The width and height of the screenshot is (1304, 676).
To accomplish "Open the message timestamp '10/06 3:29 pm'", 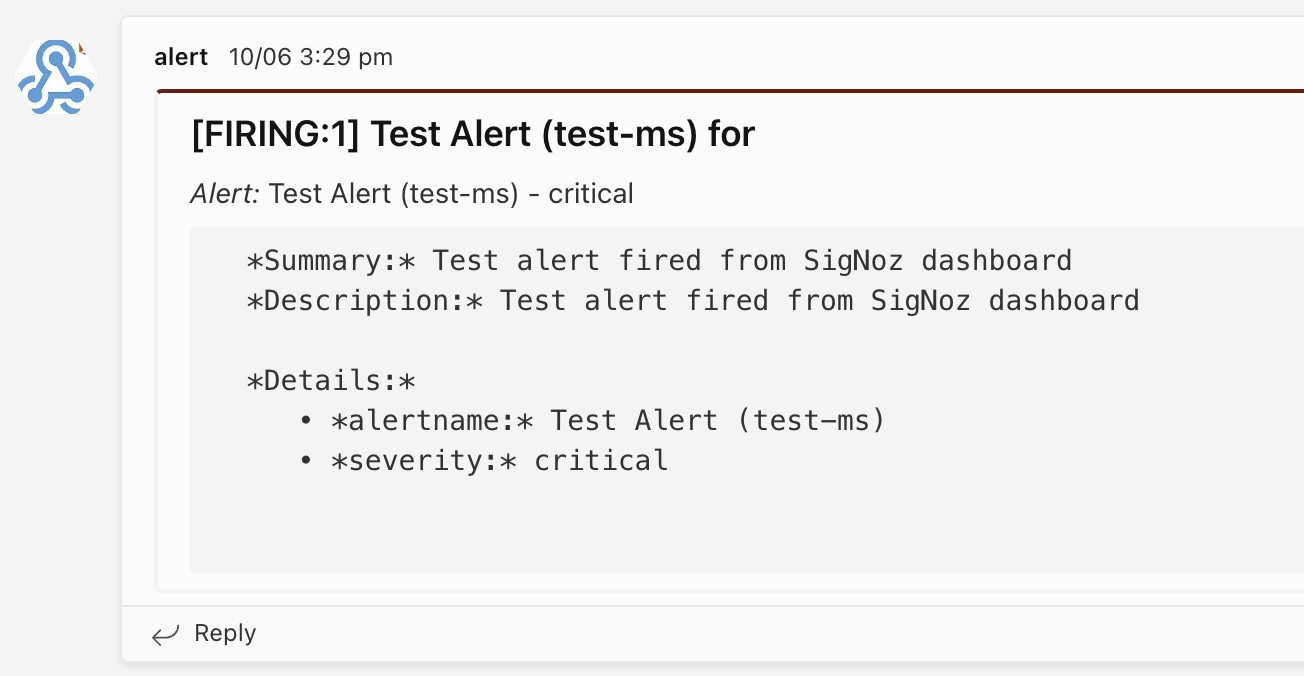I will 310,57.
